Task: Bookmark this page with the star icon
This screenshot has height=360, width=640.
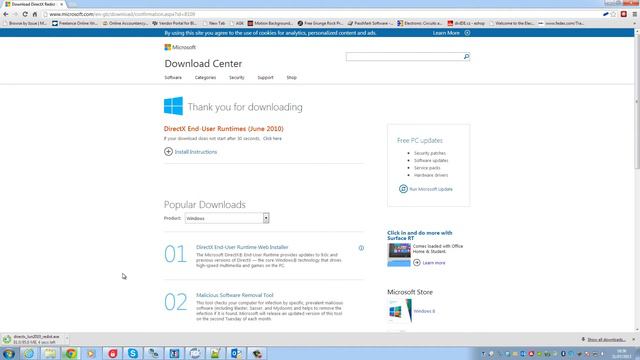Action: click(613, 14)
